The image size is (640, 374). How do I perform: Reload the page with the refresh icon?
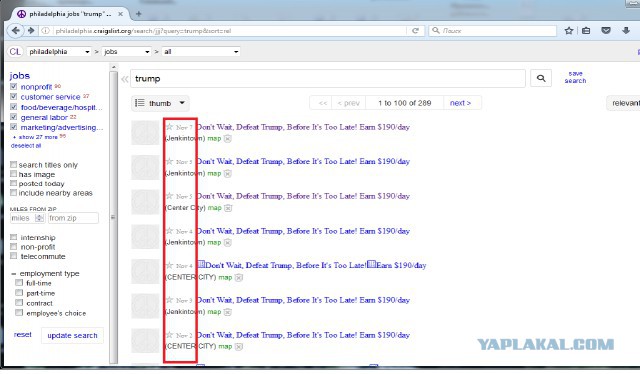point(416,31)
